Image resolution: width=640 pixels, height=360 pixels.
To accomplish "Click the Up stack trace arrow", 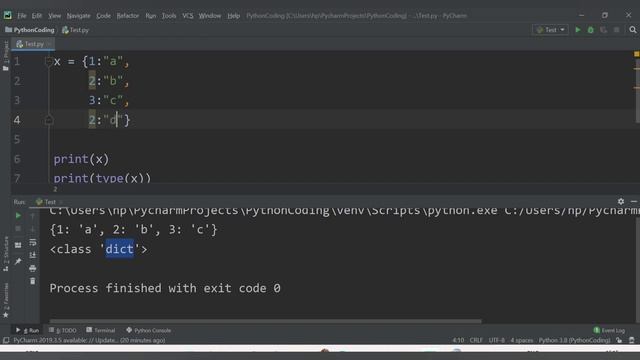I will coord(33,216).
